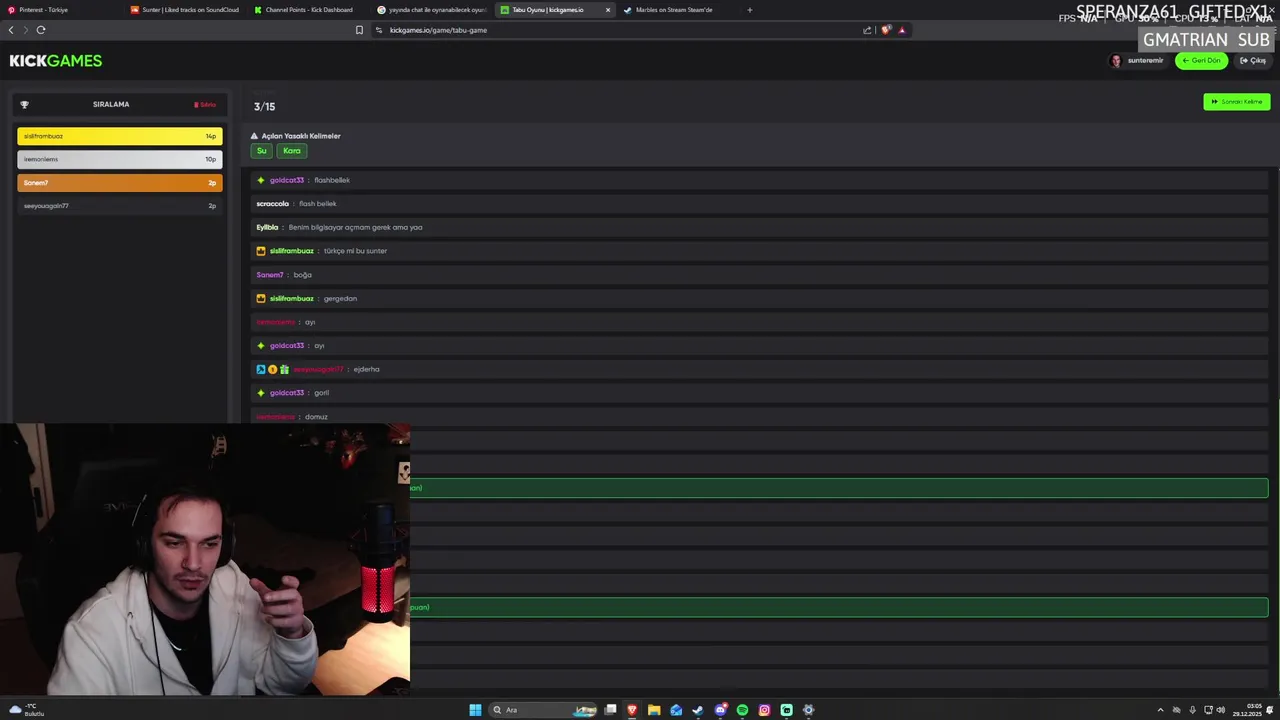Open the KICKGAMES logo home link
Screen dimensions: 1280x720
click(x=56, y=61)
